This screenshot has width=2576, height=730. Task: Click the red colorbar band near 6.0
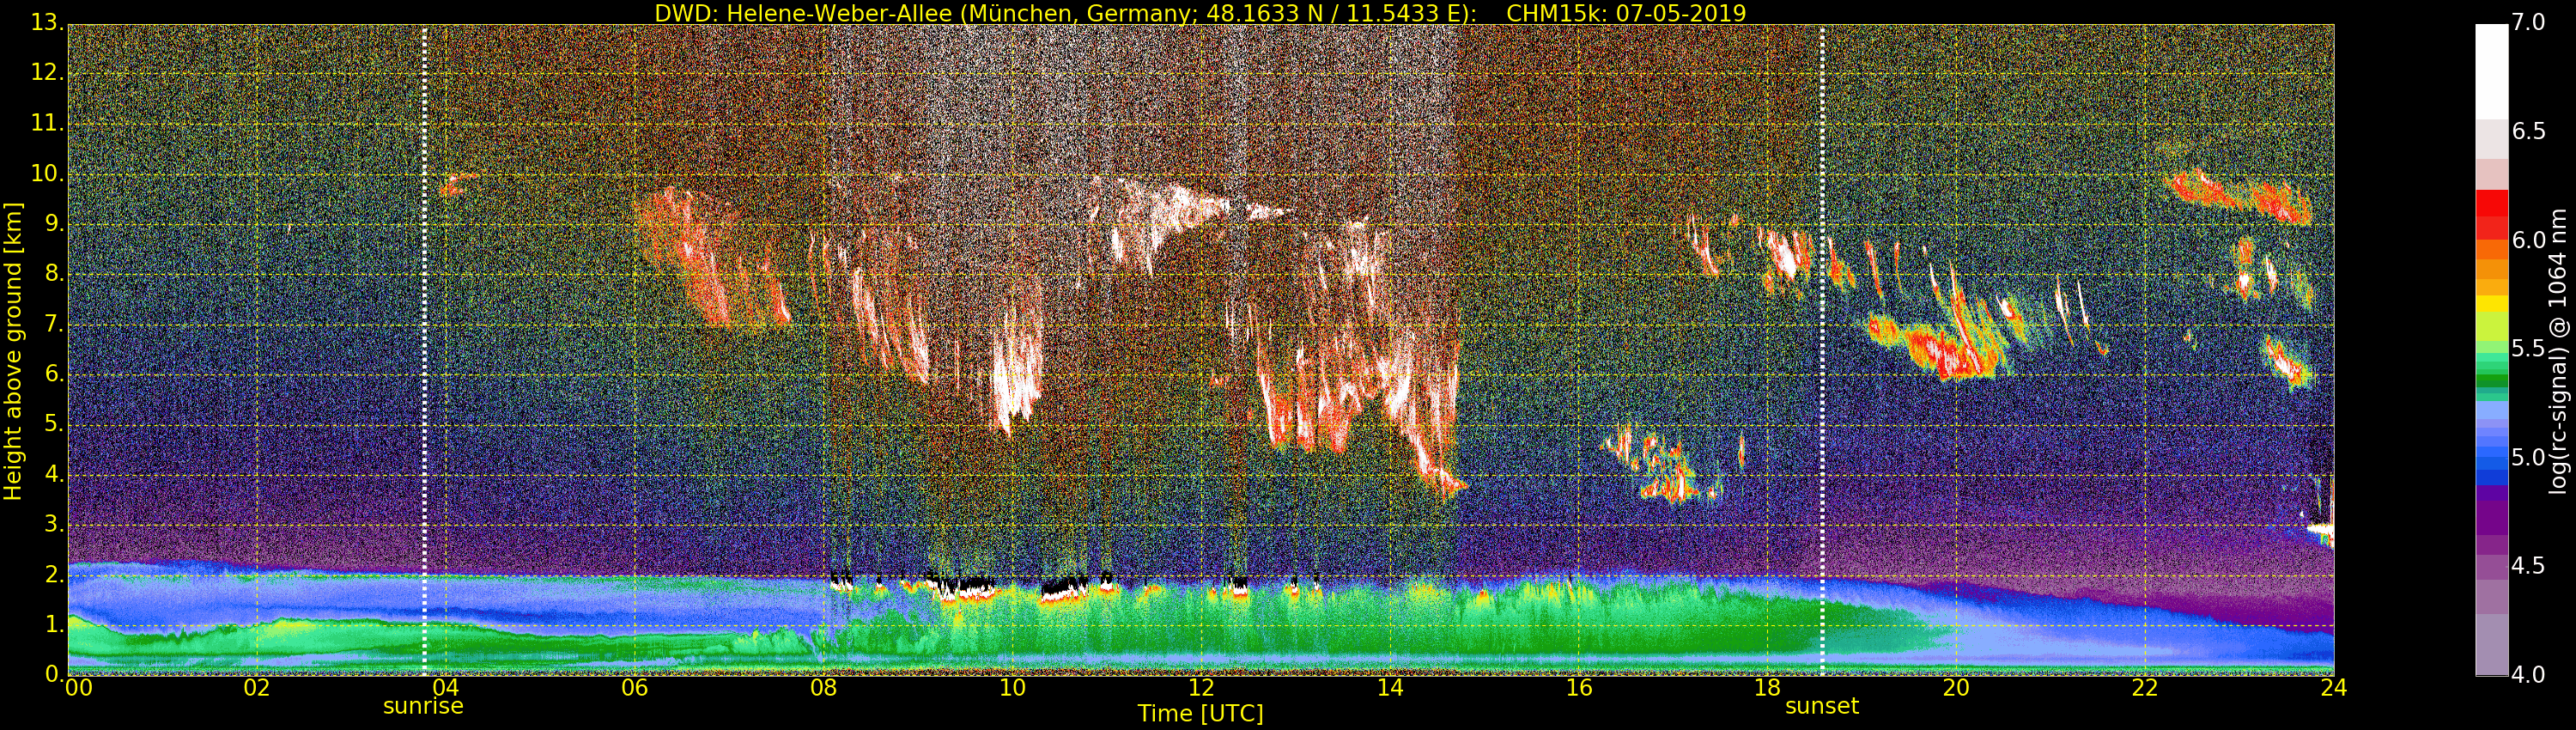coord(2491,212)
